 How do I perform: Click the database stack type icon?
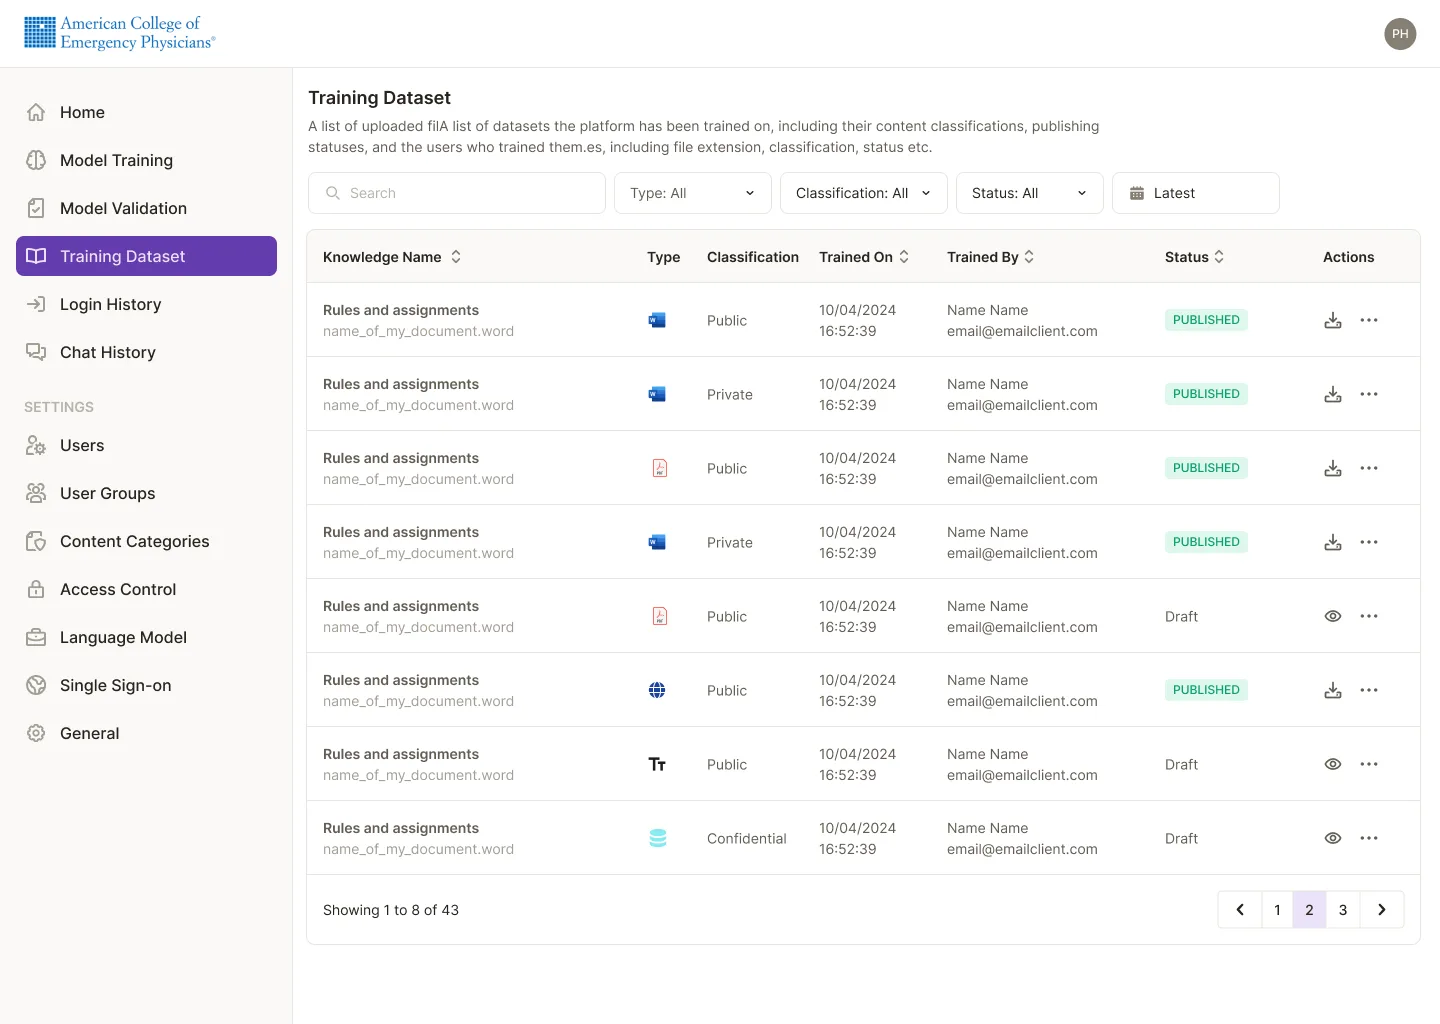pos(658,838)
